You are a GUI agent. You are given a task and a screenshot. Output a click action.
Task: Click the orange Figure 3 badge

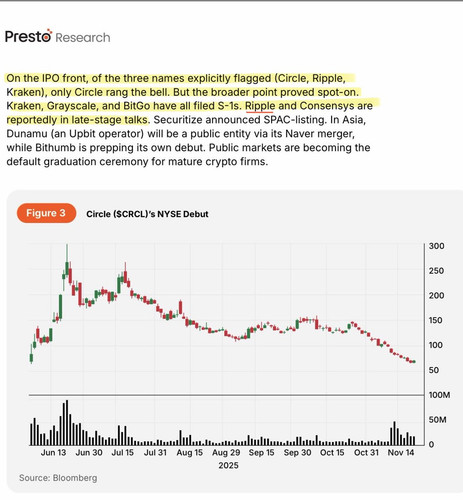pos(46,213)
